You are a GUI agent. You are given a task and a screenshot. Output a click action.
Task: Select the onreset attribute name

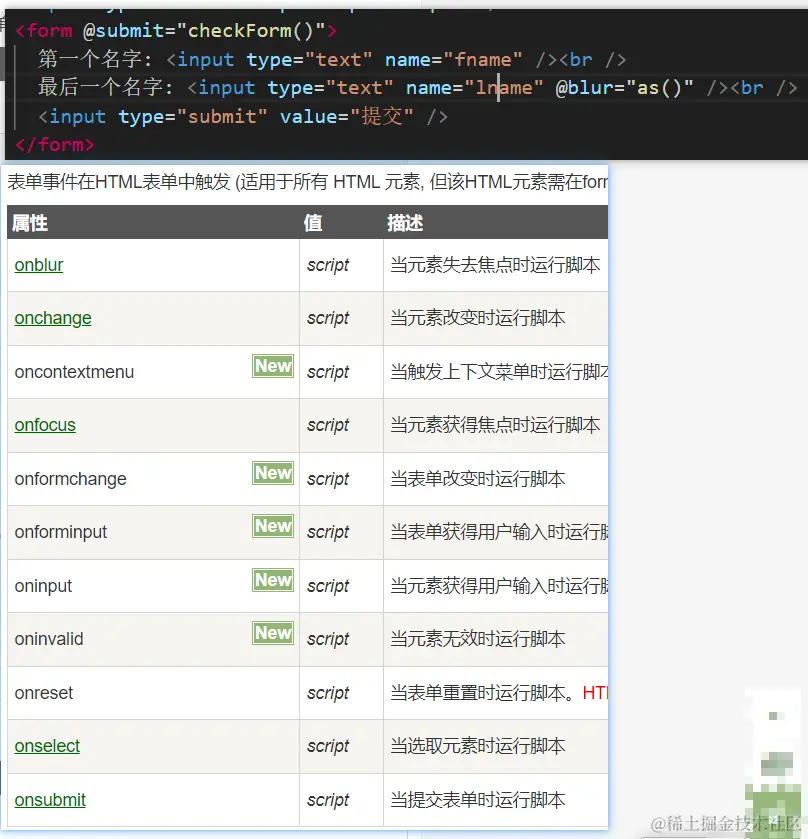43,693
